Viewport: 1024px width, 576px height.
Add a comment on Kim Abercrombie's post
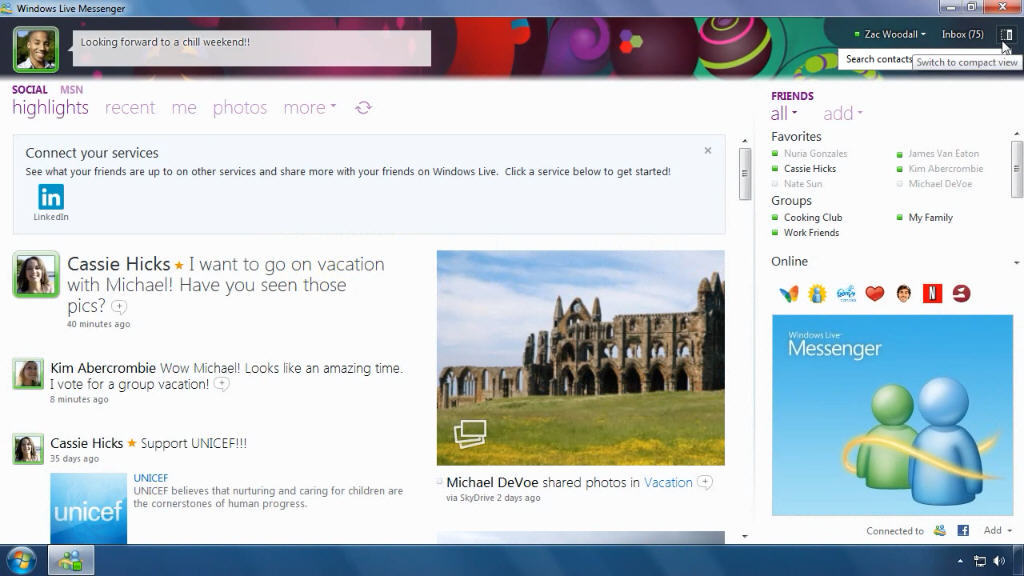coord(222,384)
